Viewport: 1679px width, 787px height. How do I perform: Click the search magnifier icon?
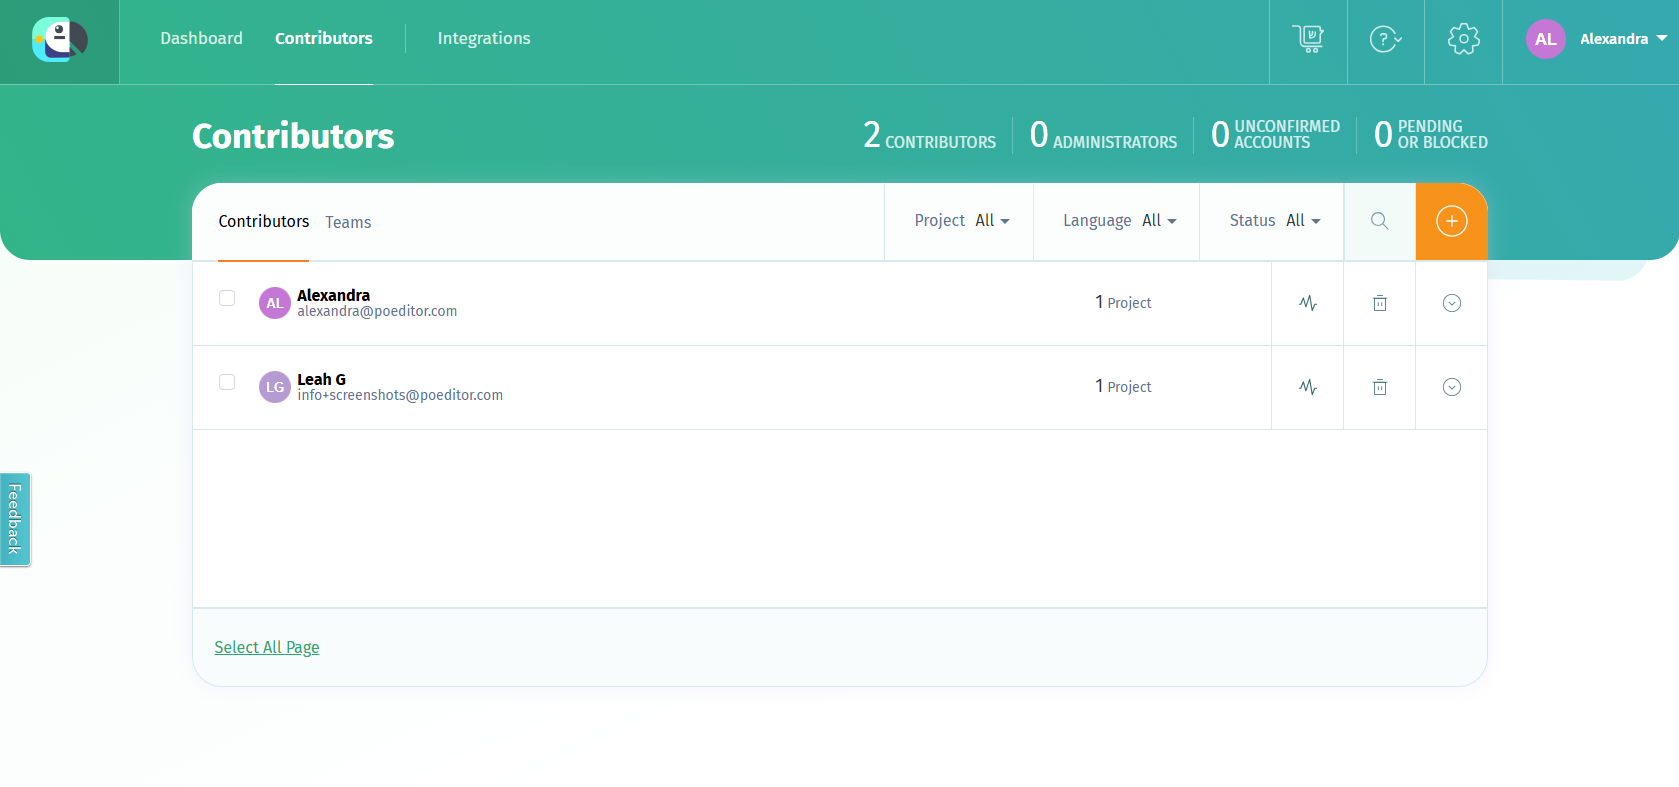1379,221
